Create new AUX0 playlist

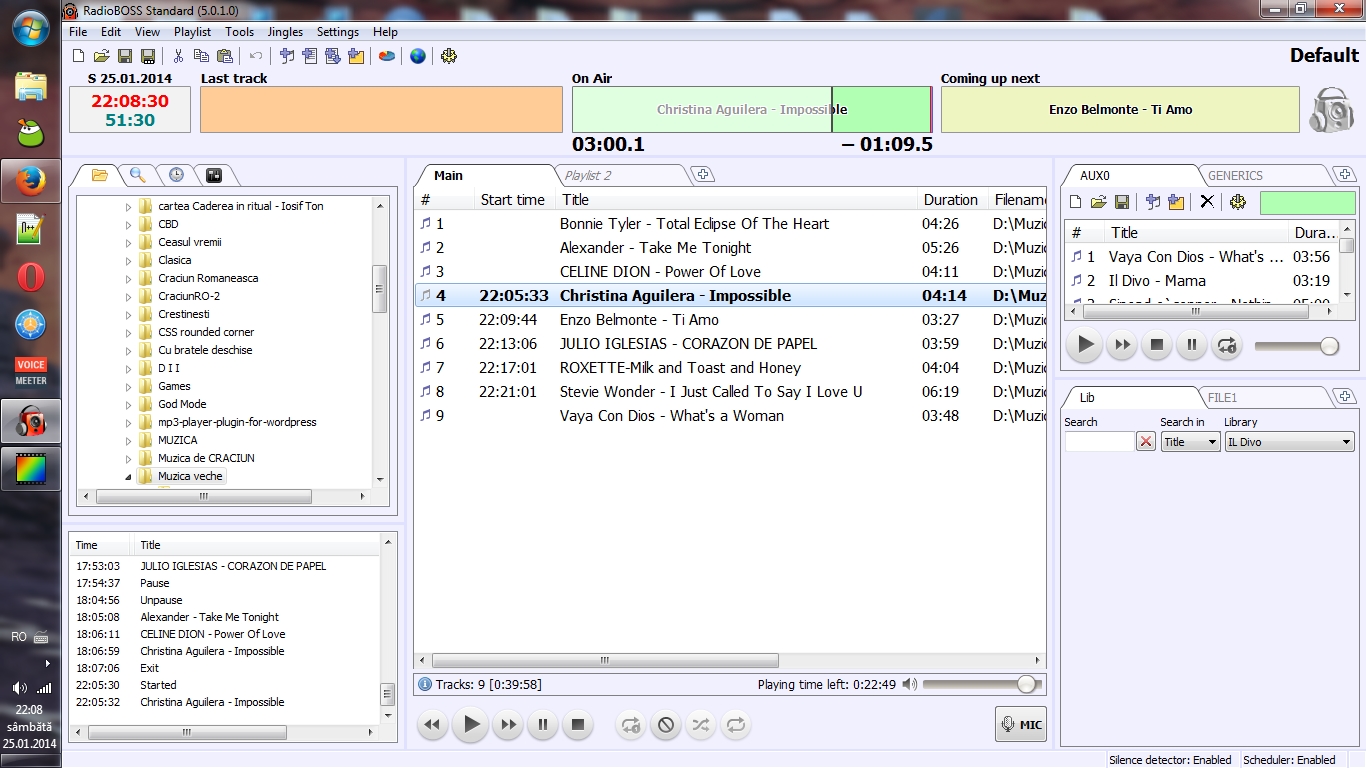[1075, 202]
